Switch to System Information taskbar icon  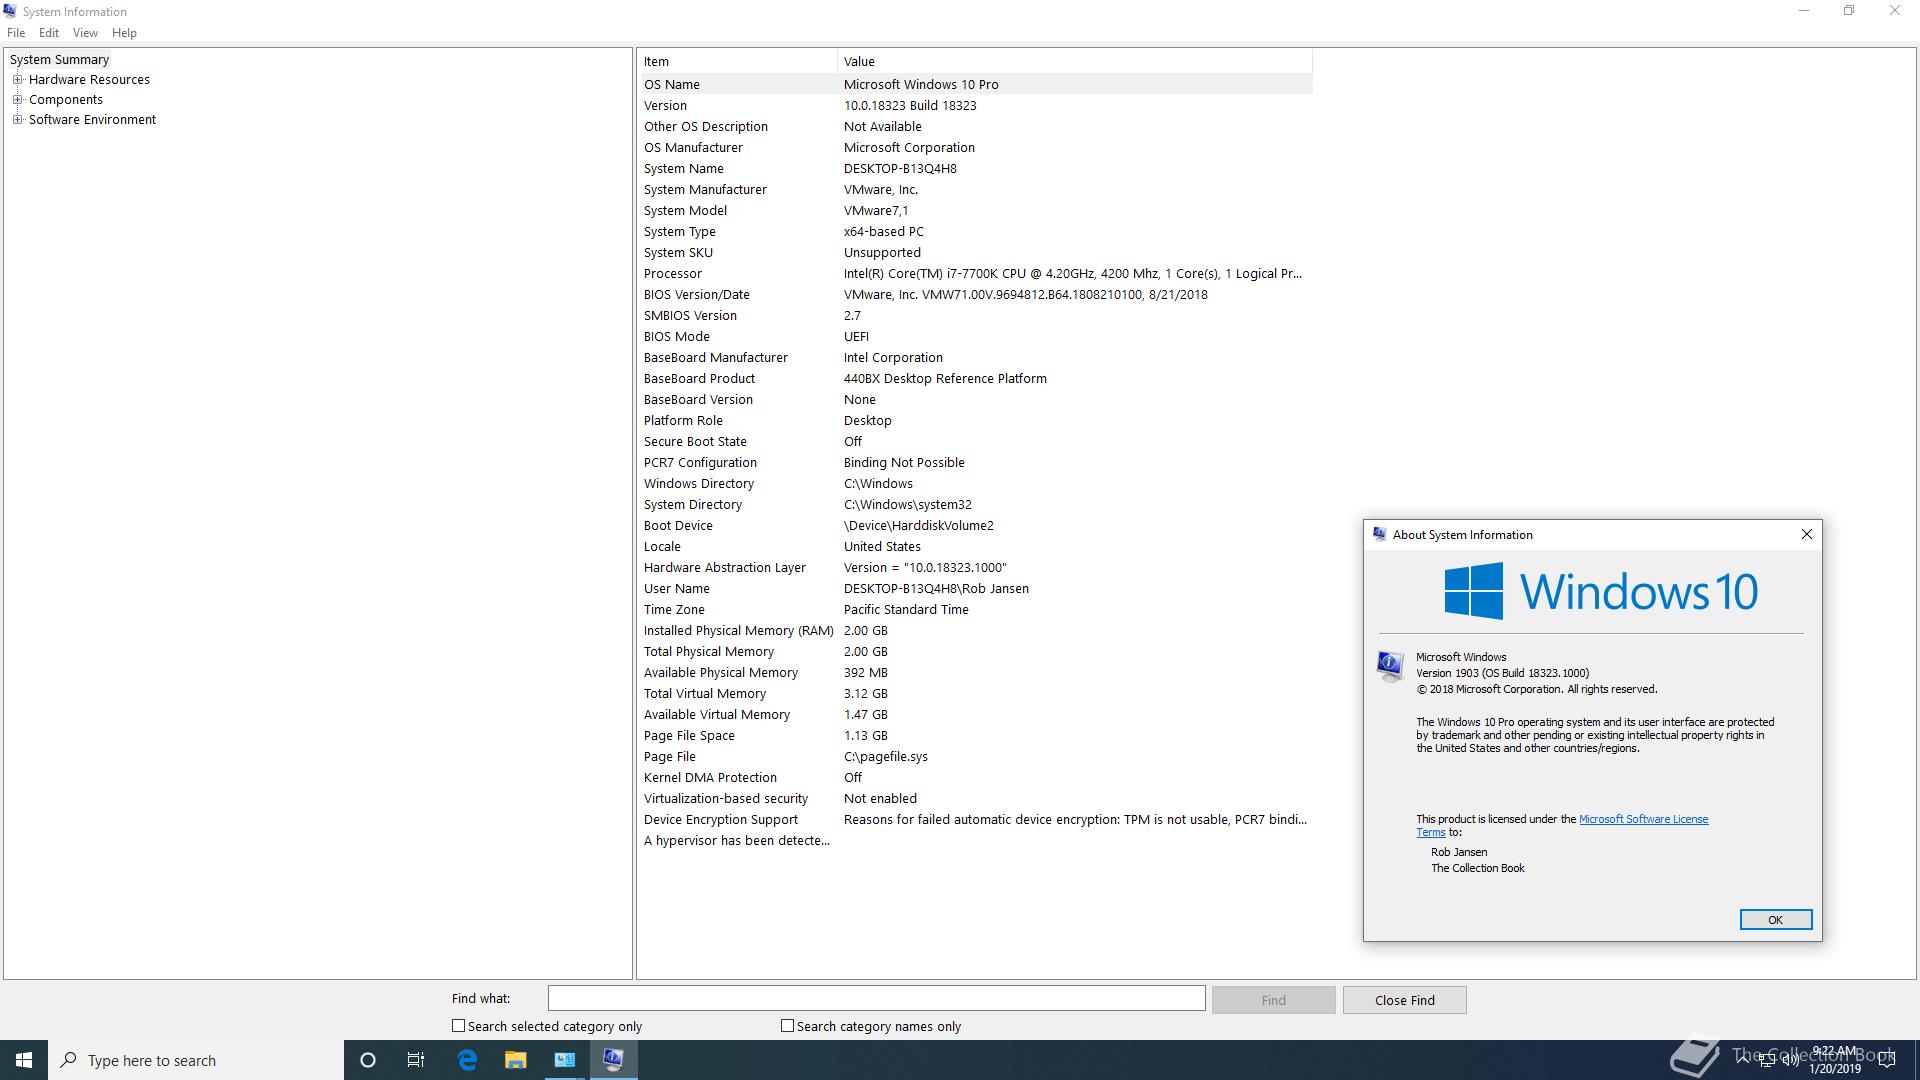[x=613, y=1060]
